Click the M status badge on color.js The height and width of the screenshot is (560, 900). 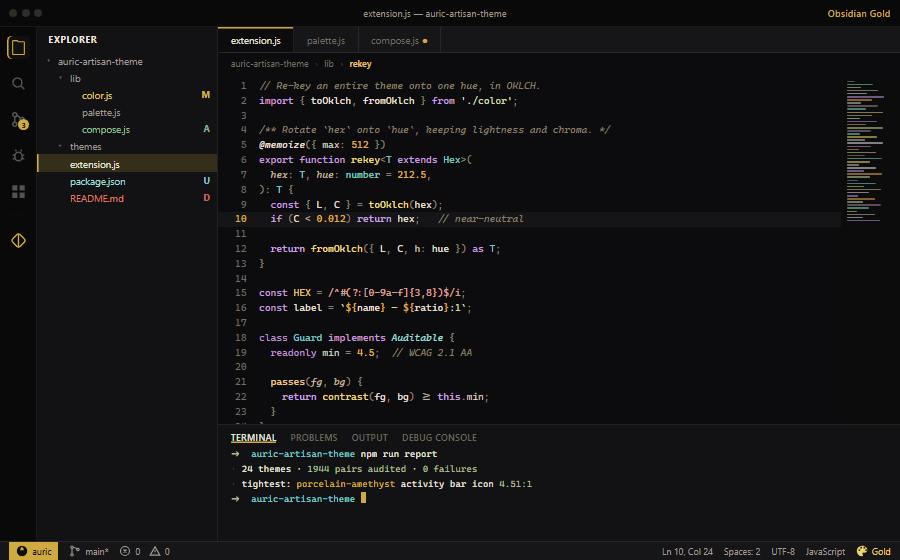pyautogui.click(x=205, y=95)
